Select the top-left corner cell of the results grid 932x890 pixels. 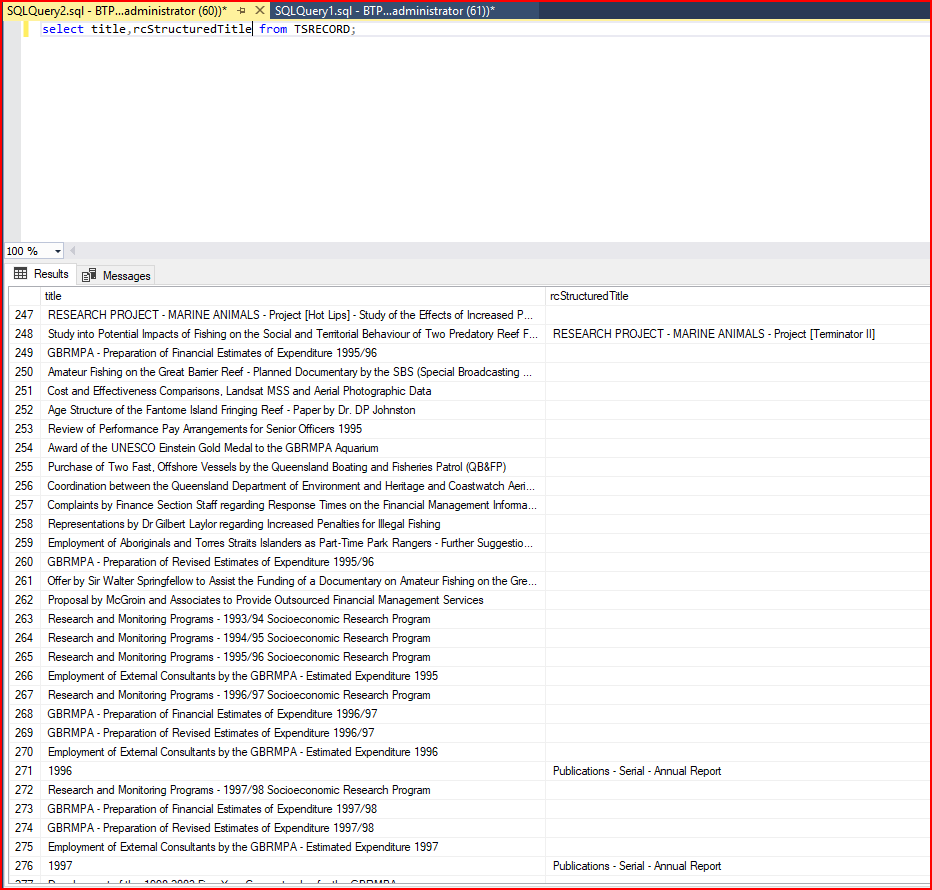(x=22, y=295)
